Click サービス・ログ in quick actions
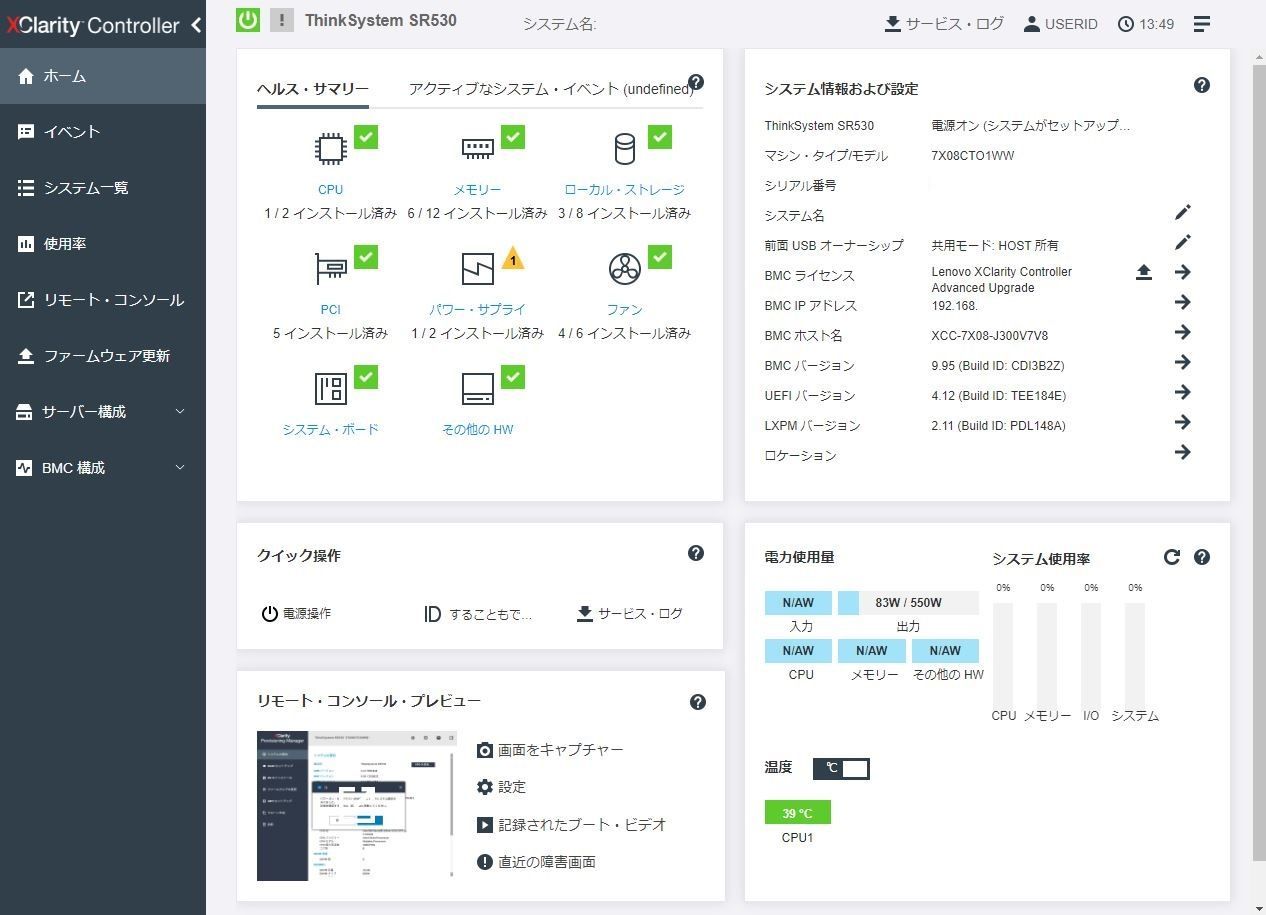This screenshot has width=1266, height=915. [x=630, y=614]
